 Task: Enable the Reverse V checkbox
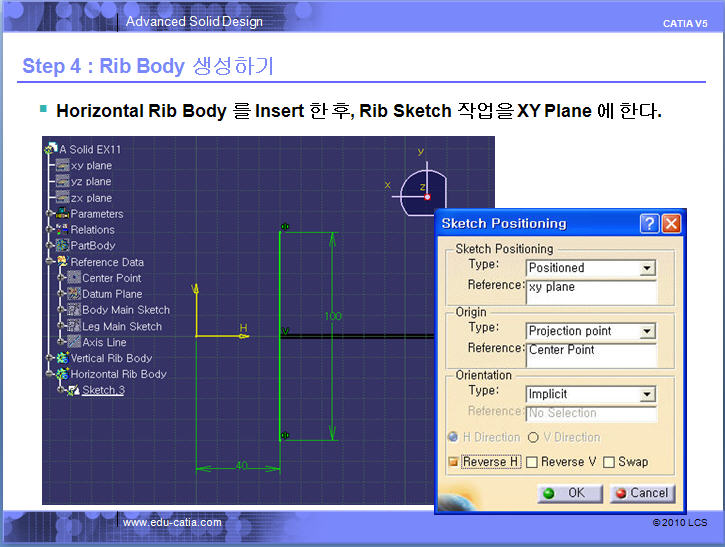tap(532, 462)
